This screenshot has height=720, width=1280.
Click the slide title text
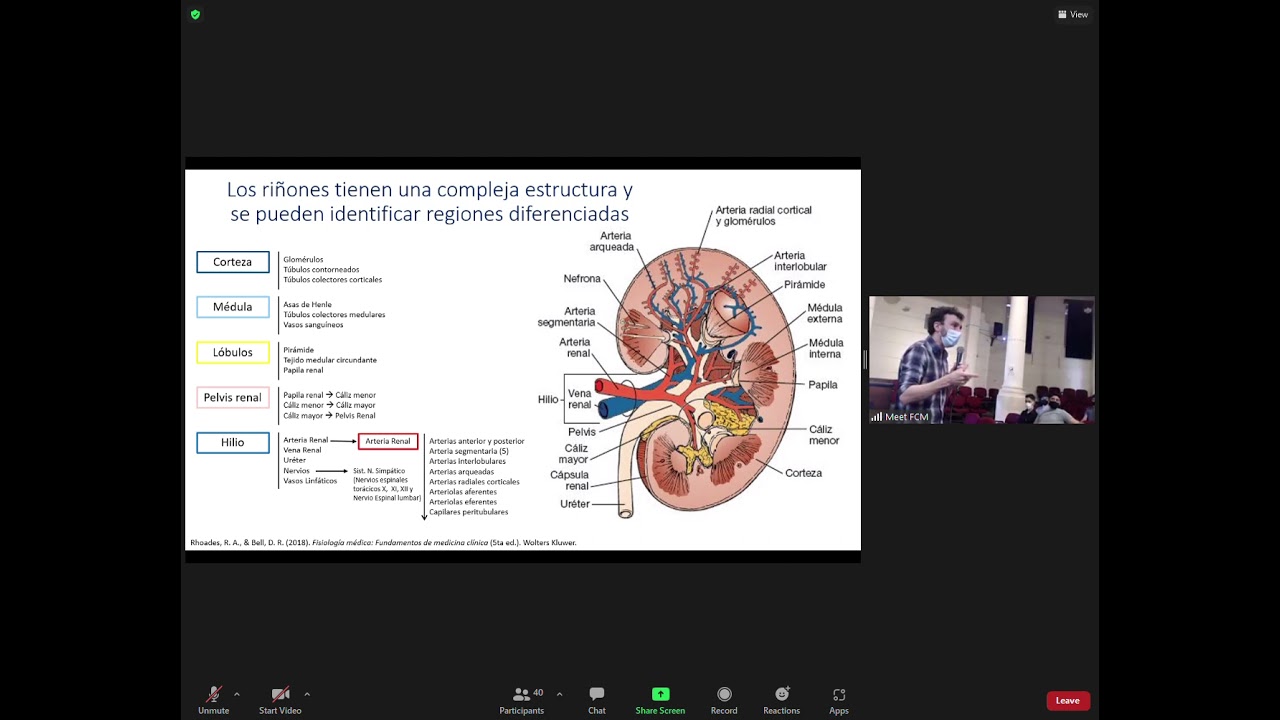[429, 201]
